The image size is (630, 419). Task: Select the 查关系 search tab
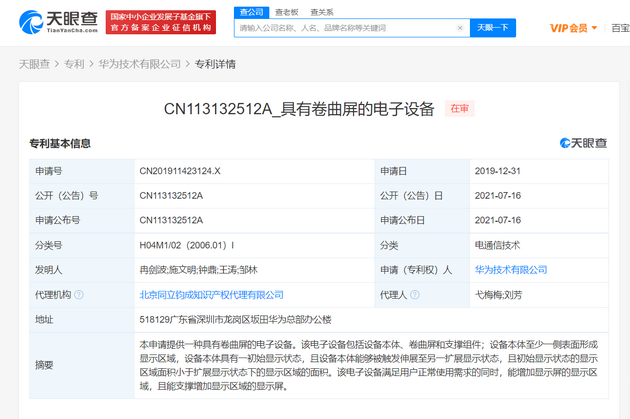(x=322, y=12)
